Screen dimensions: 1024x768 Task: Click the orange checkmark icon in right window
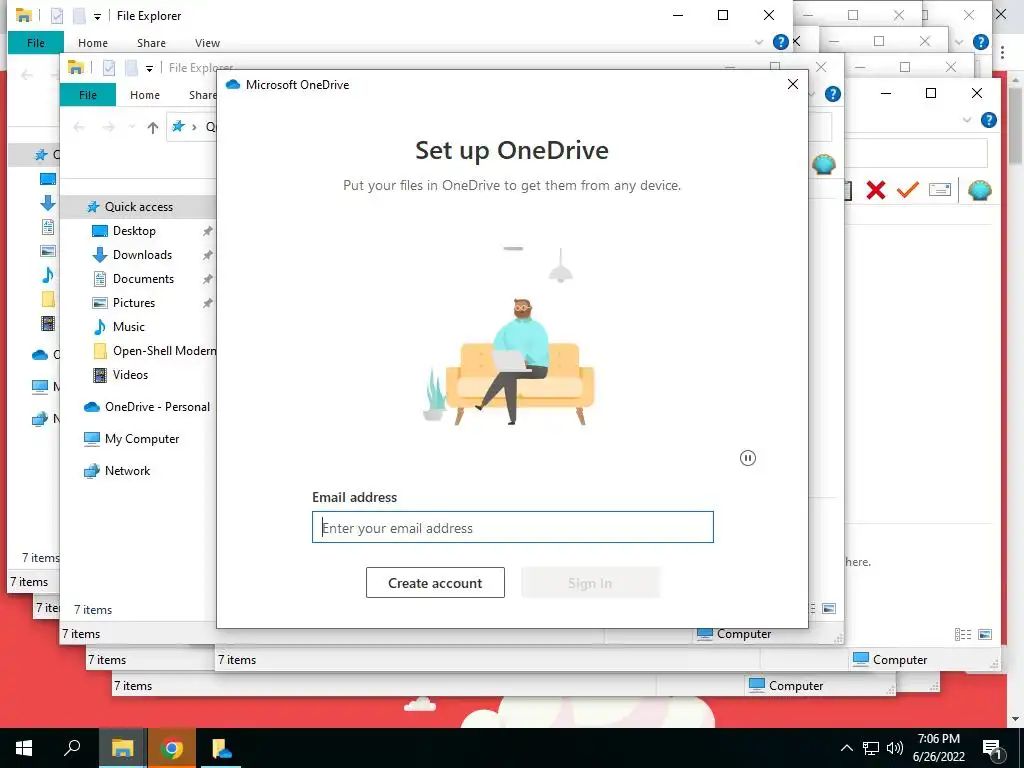(x=908, y=190)
